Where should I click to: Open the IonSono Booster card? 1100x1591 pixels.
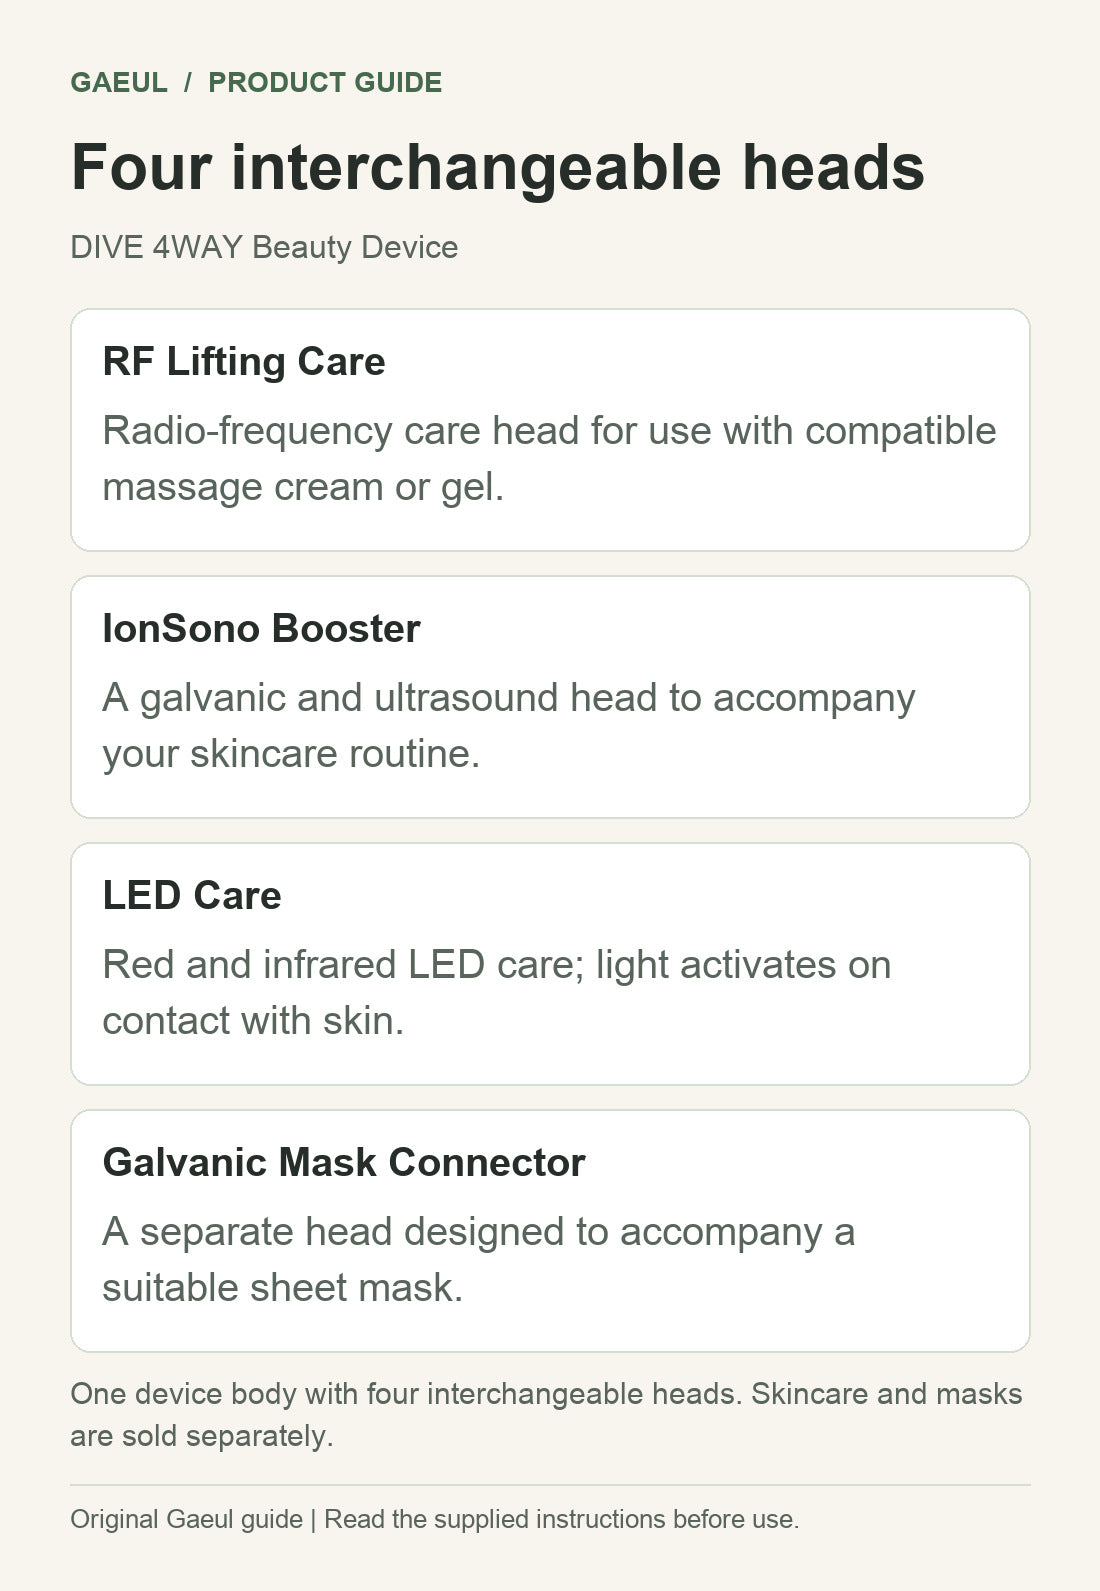click(x=550, y=697)
